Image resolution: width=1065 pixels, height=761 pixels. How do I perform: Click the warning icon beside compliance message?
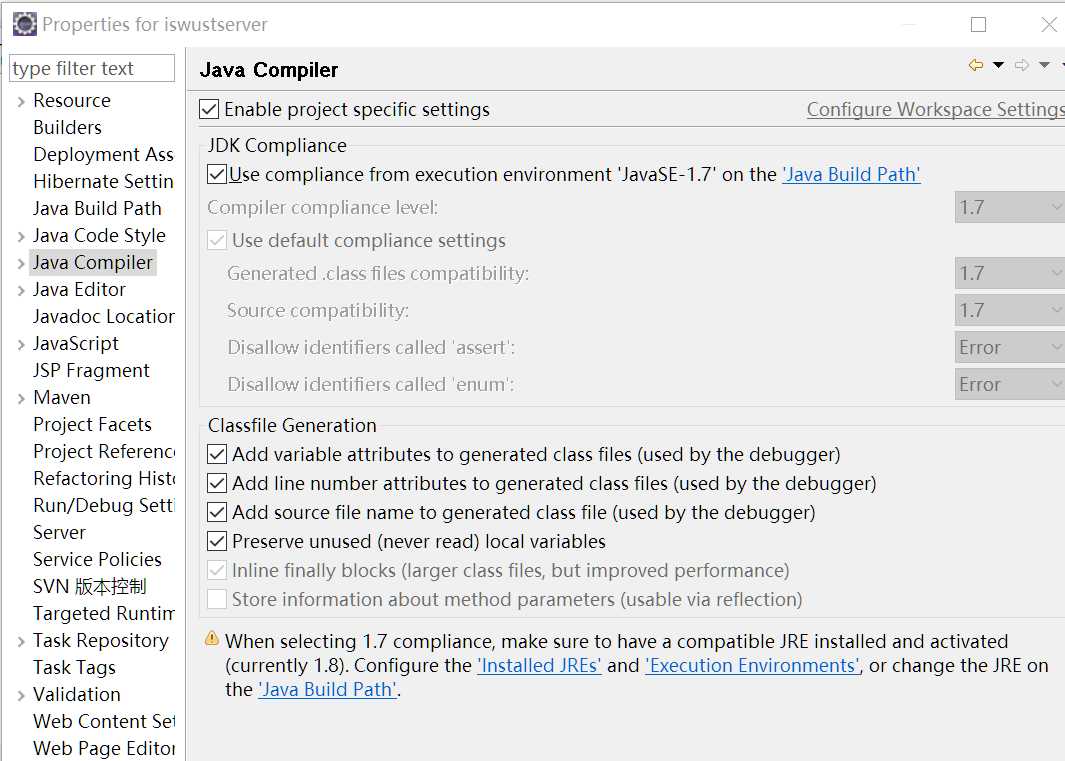tap(212, 639)
